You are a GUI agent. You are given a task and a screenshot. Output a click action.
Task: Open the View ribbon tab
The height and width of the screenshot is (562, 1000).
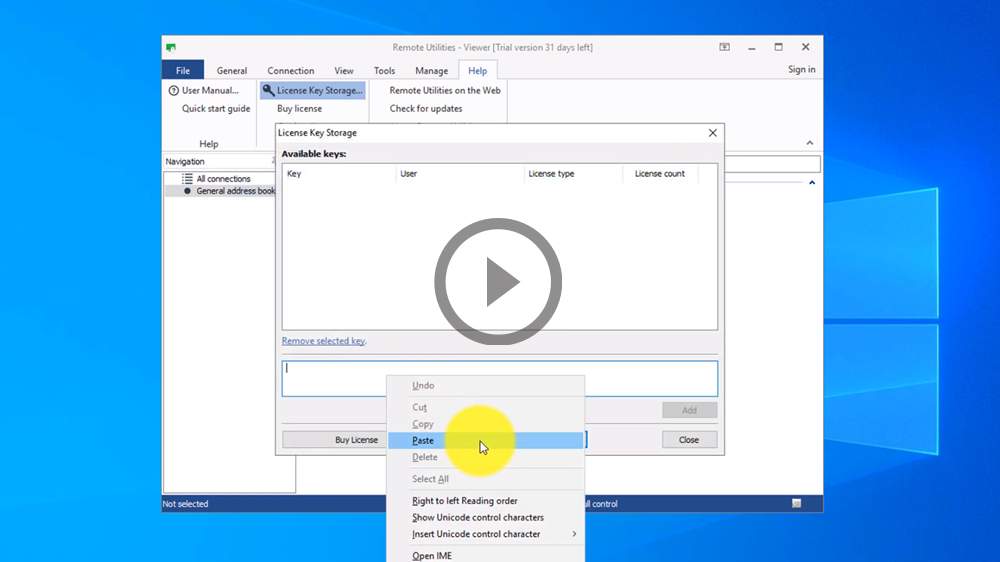[x=344, y=70]
